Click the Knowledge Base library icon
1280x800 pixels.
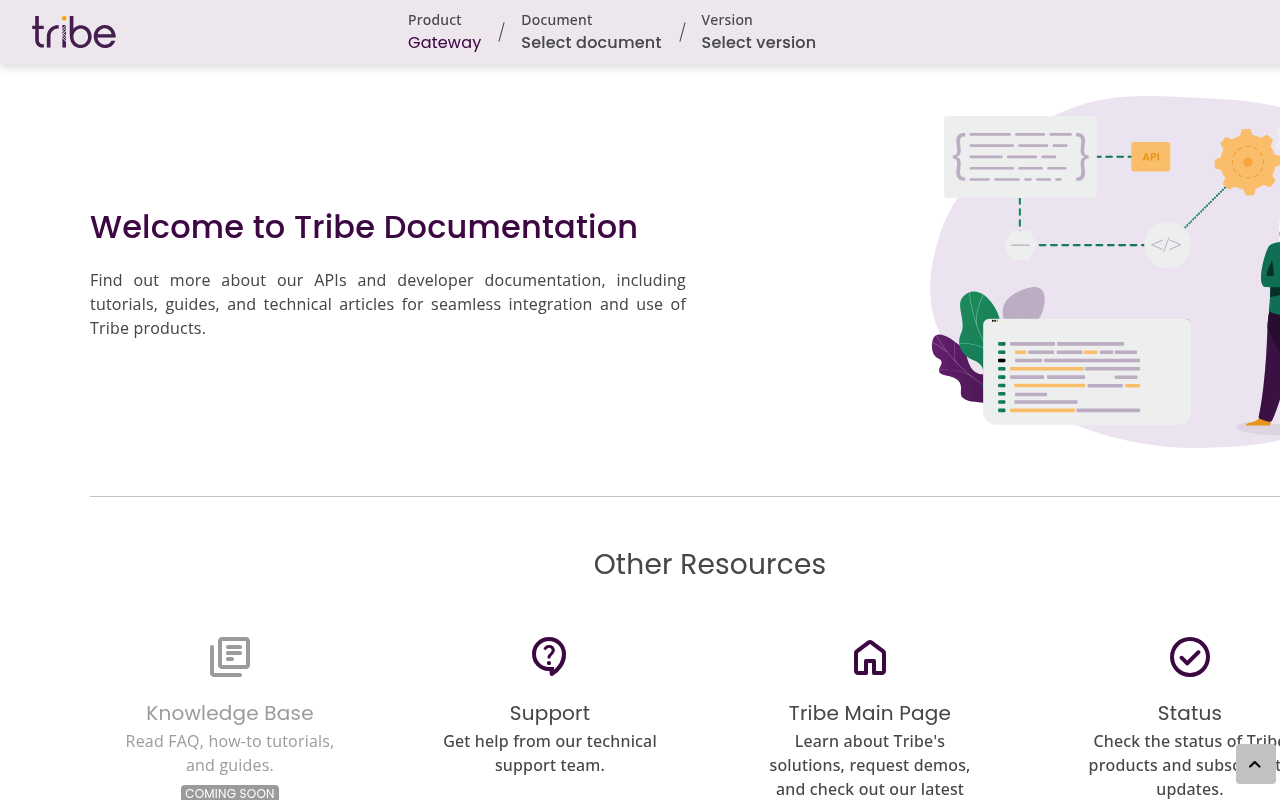point(230,657)
